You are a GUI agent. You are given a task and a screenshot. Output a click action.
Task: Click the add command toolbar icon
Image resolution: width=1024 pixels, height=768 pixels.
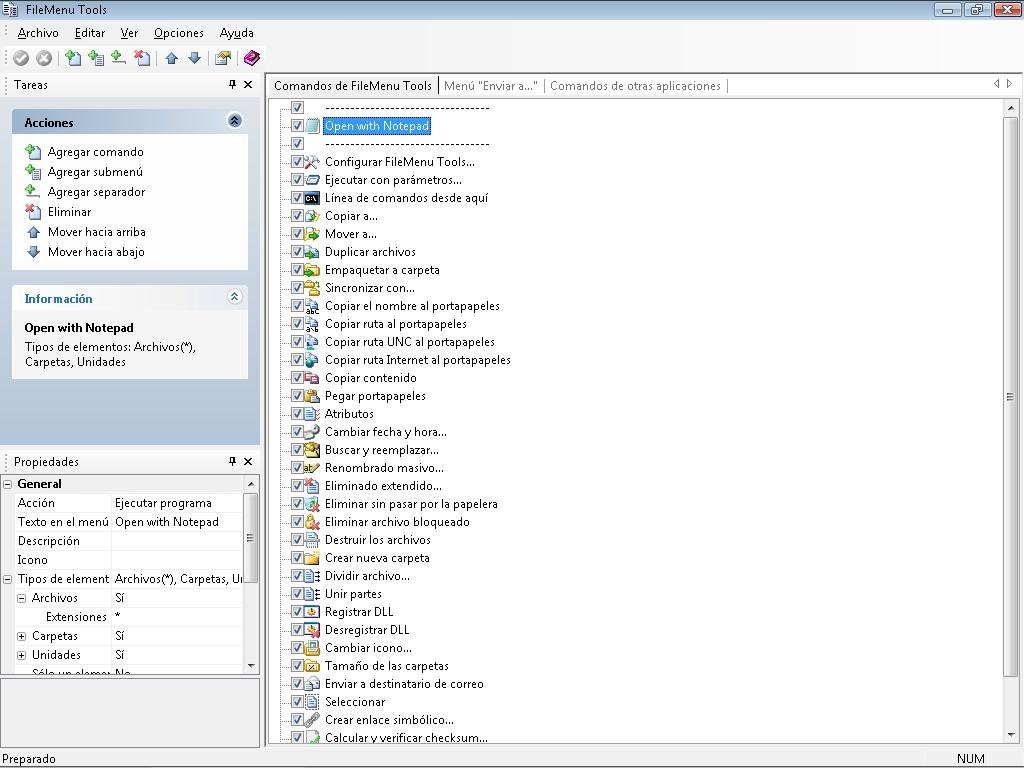click(x=73, y=58)
